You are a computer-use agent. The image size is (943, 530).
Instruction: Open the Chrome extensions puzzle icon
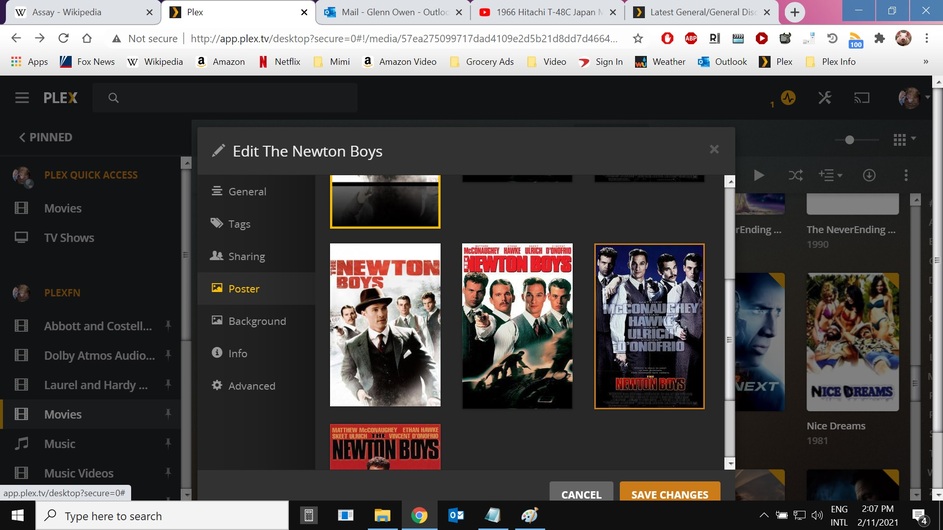(879, 39)
